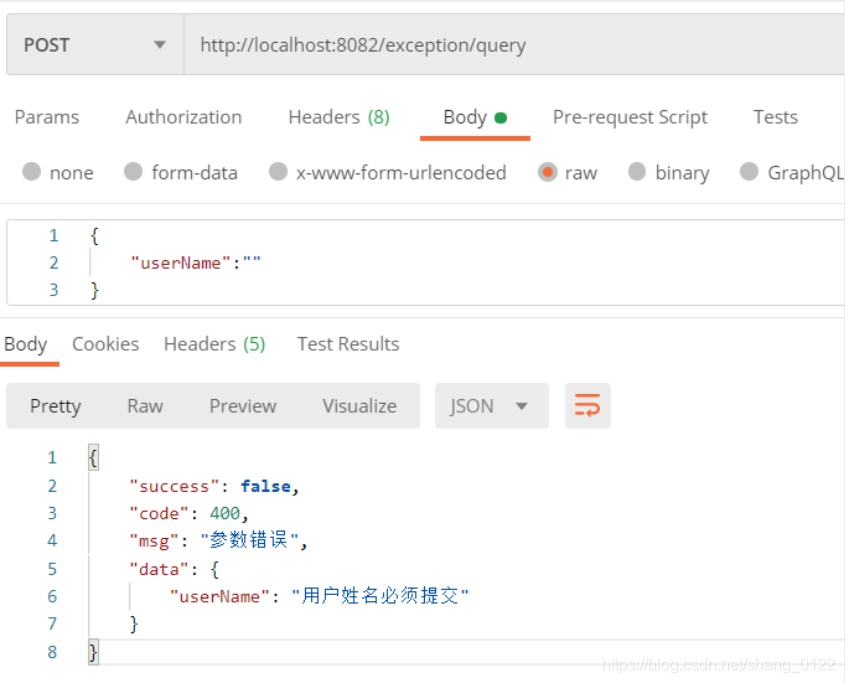
Task: Open the response Cookies tab
Action: tap(106, 344)
